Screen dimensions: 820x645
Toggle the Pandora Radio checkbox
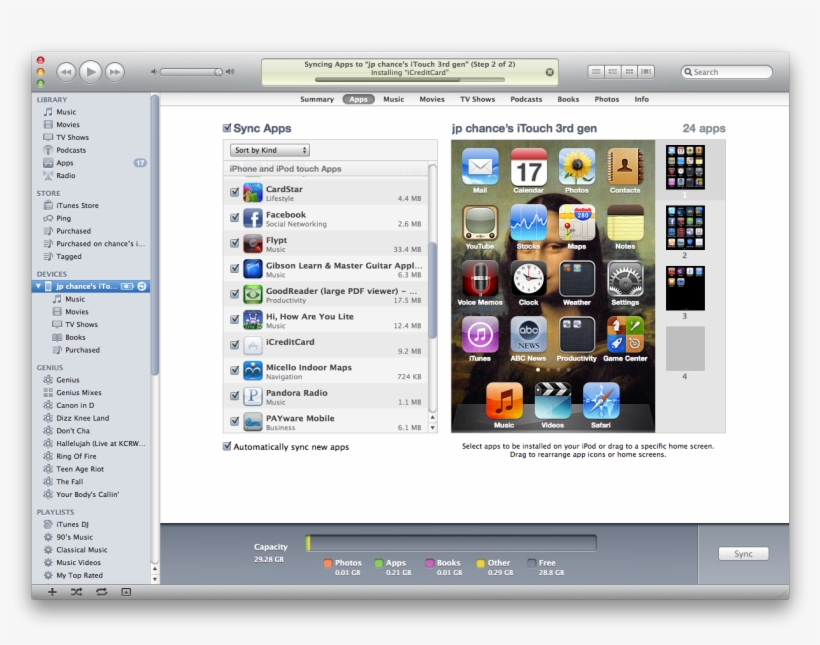point(235,396)
